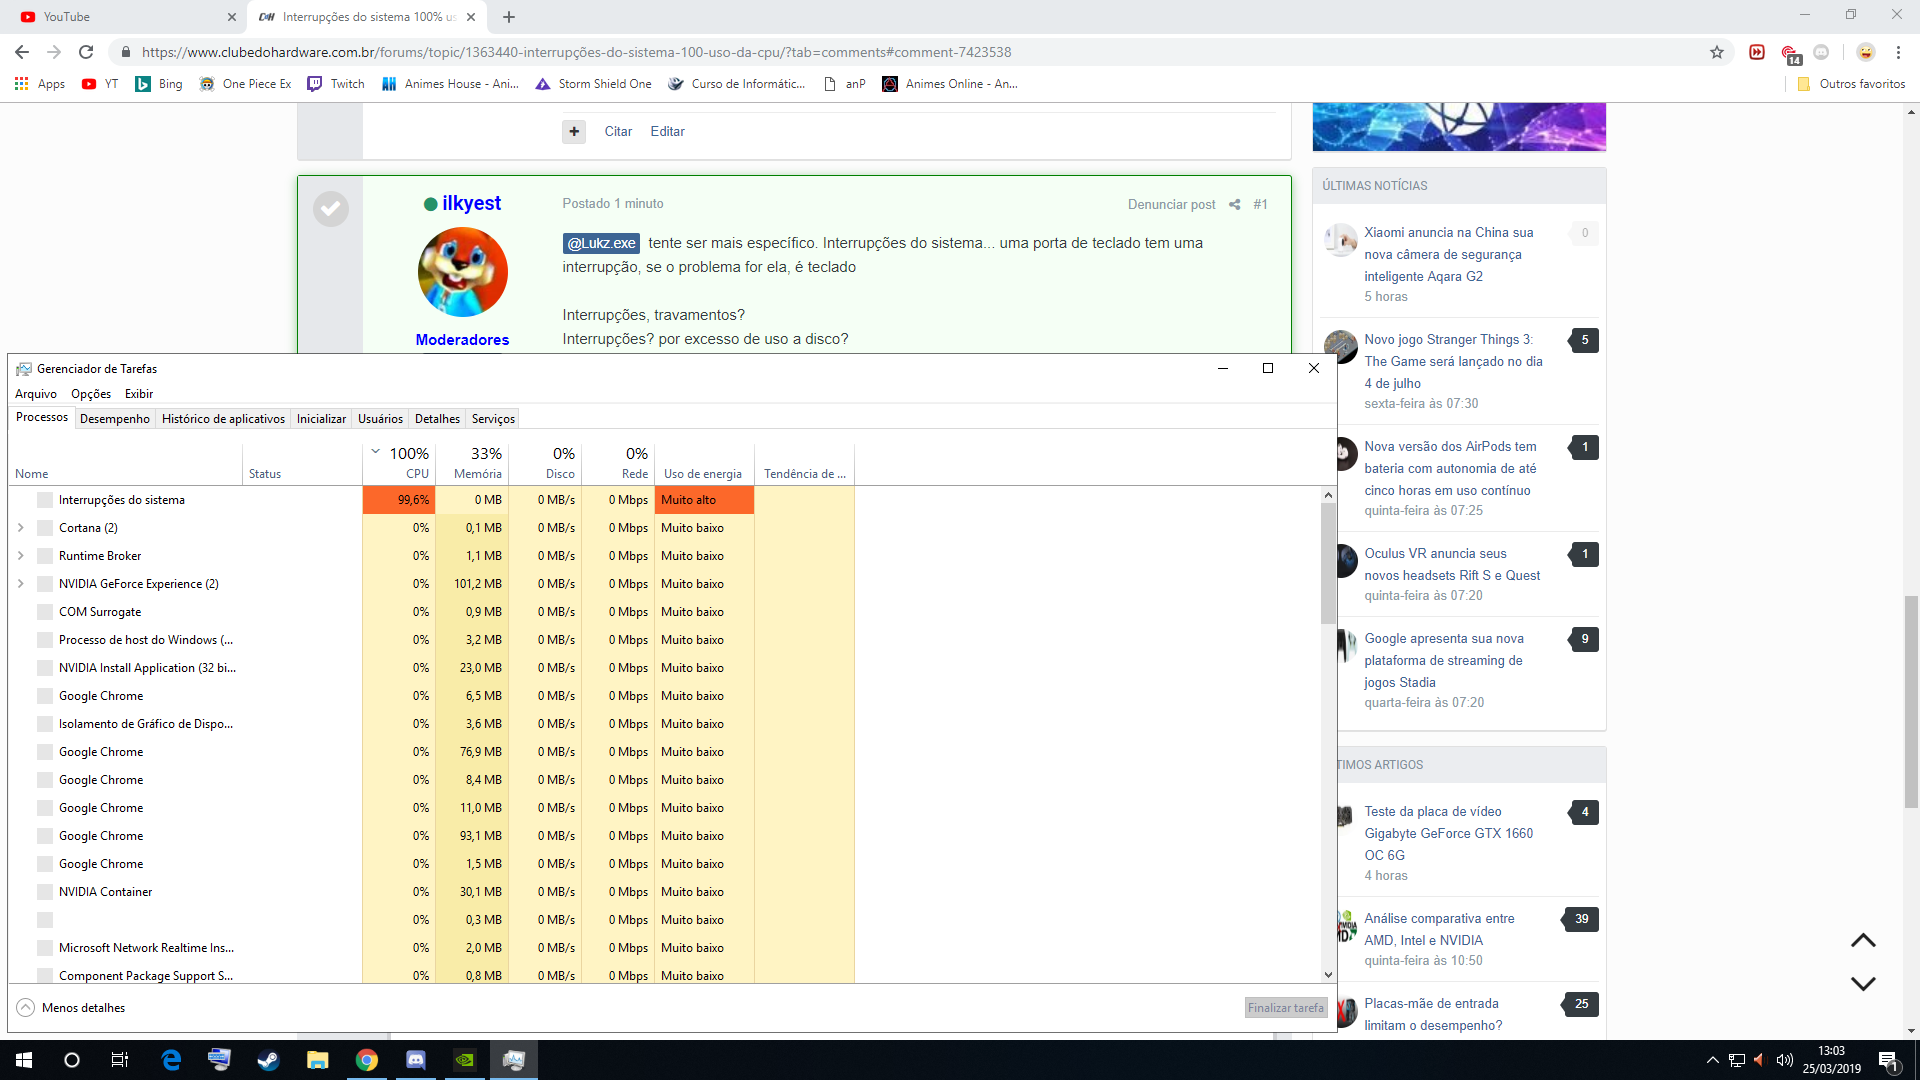Open Steam from the taskbar
Image resolution: width=1920 pixels, height=1080 pixels.
pos(268,1060)
